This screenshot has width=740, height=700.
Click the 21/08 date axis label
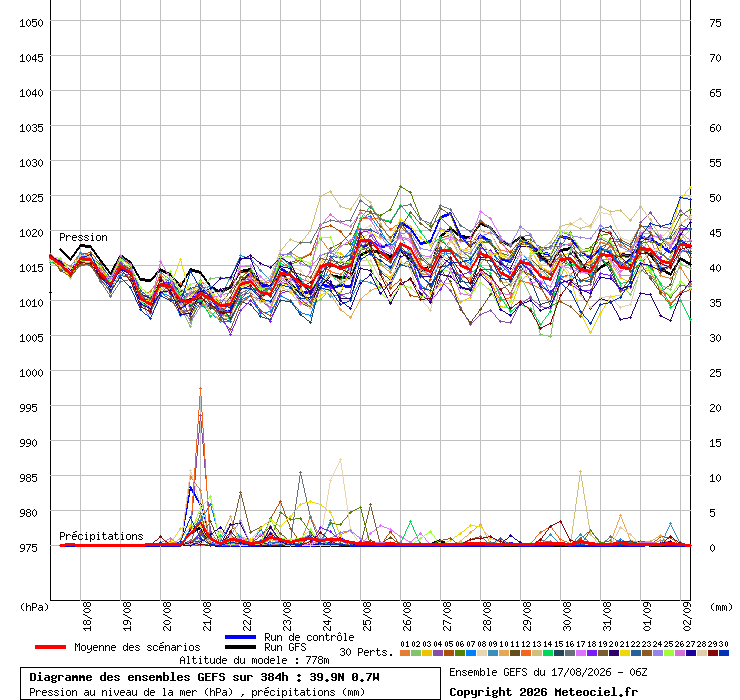click(x=208, y=616)
